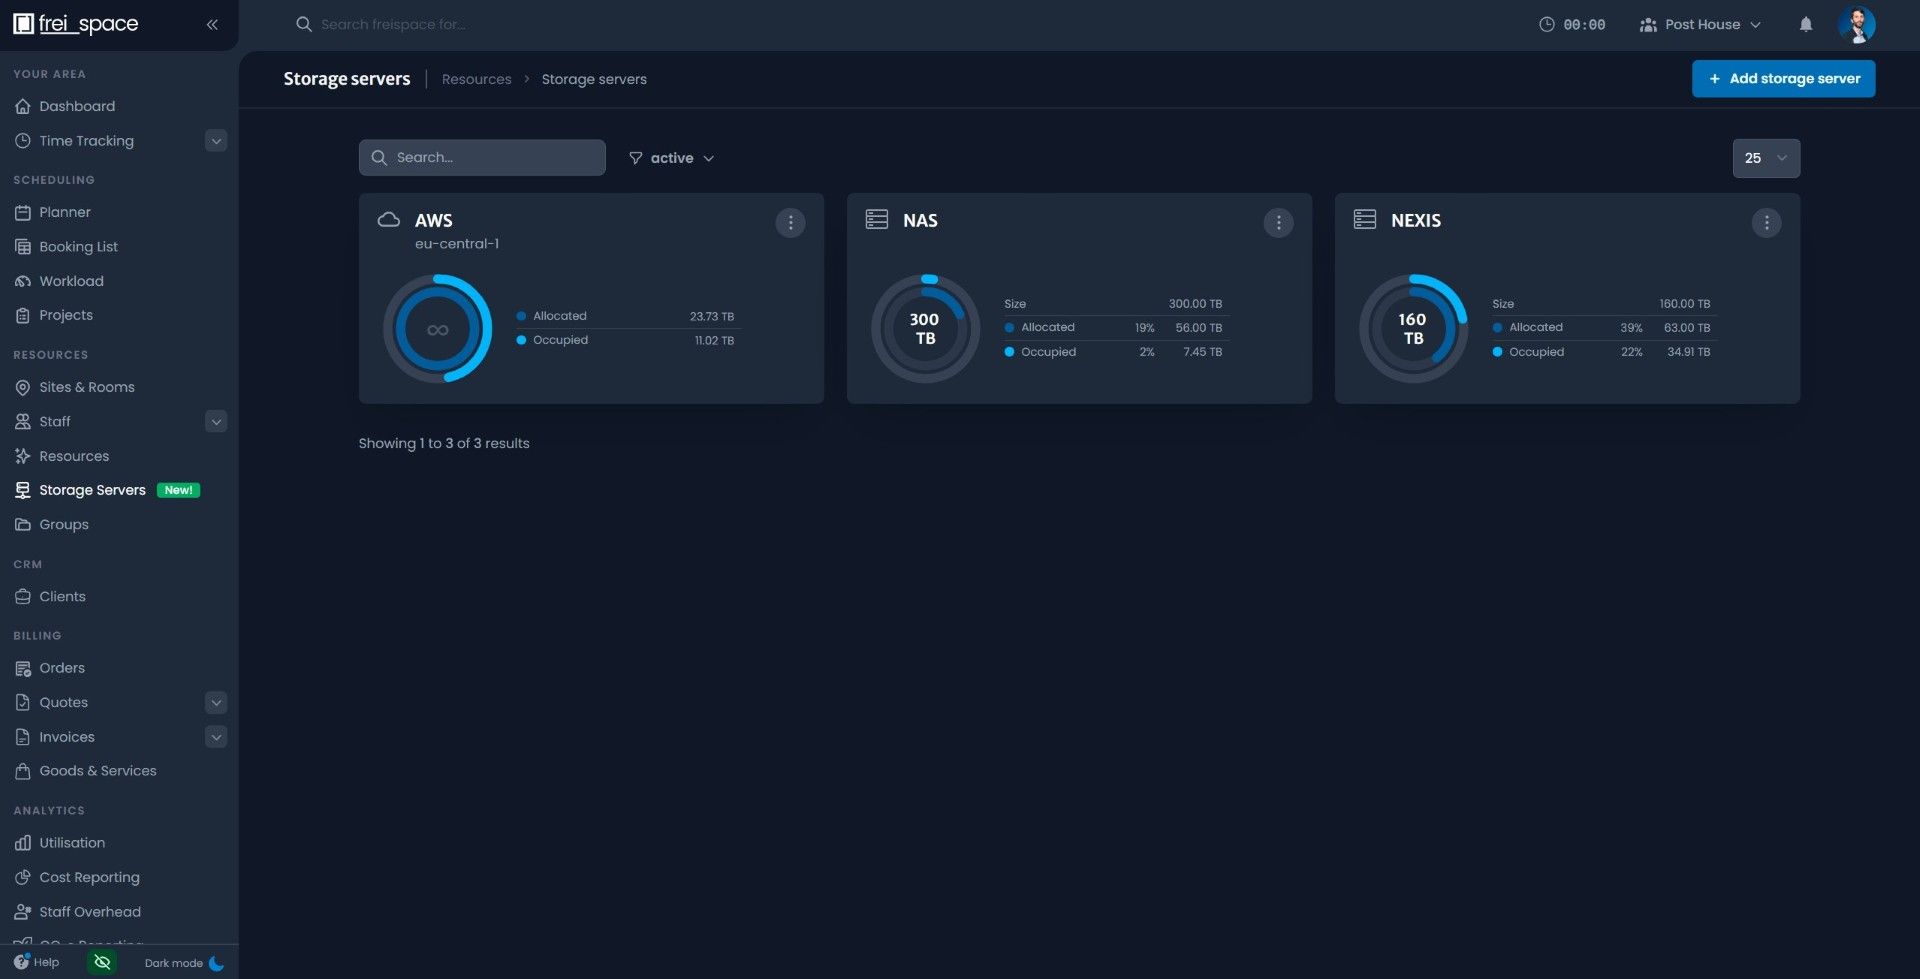This screenshot has height=979, width=1920.
Task: Open the Workload view
Action: [71, 281]
